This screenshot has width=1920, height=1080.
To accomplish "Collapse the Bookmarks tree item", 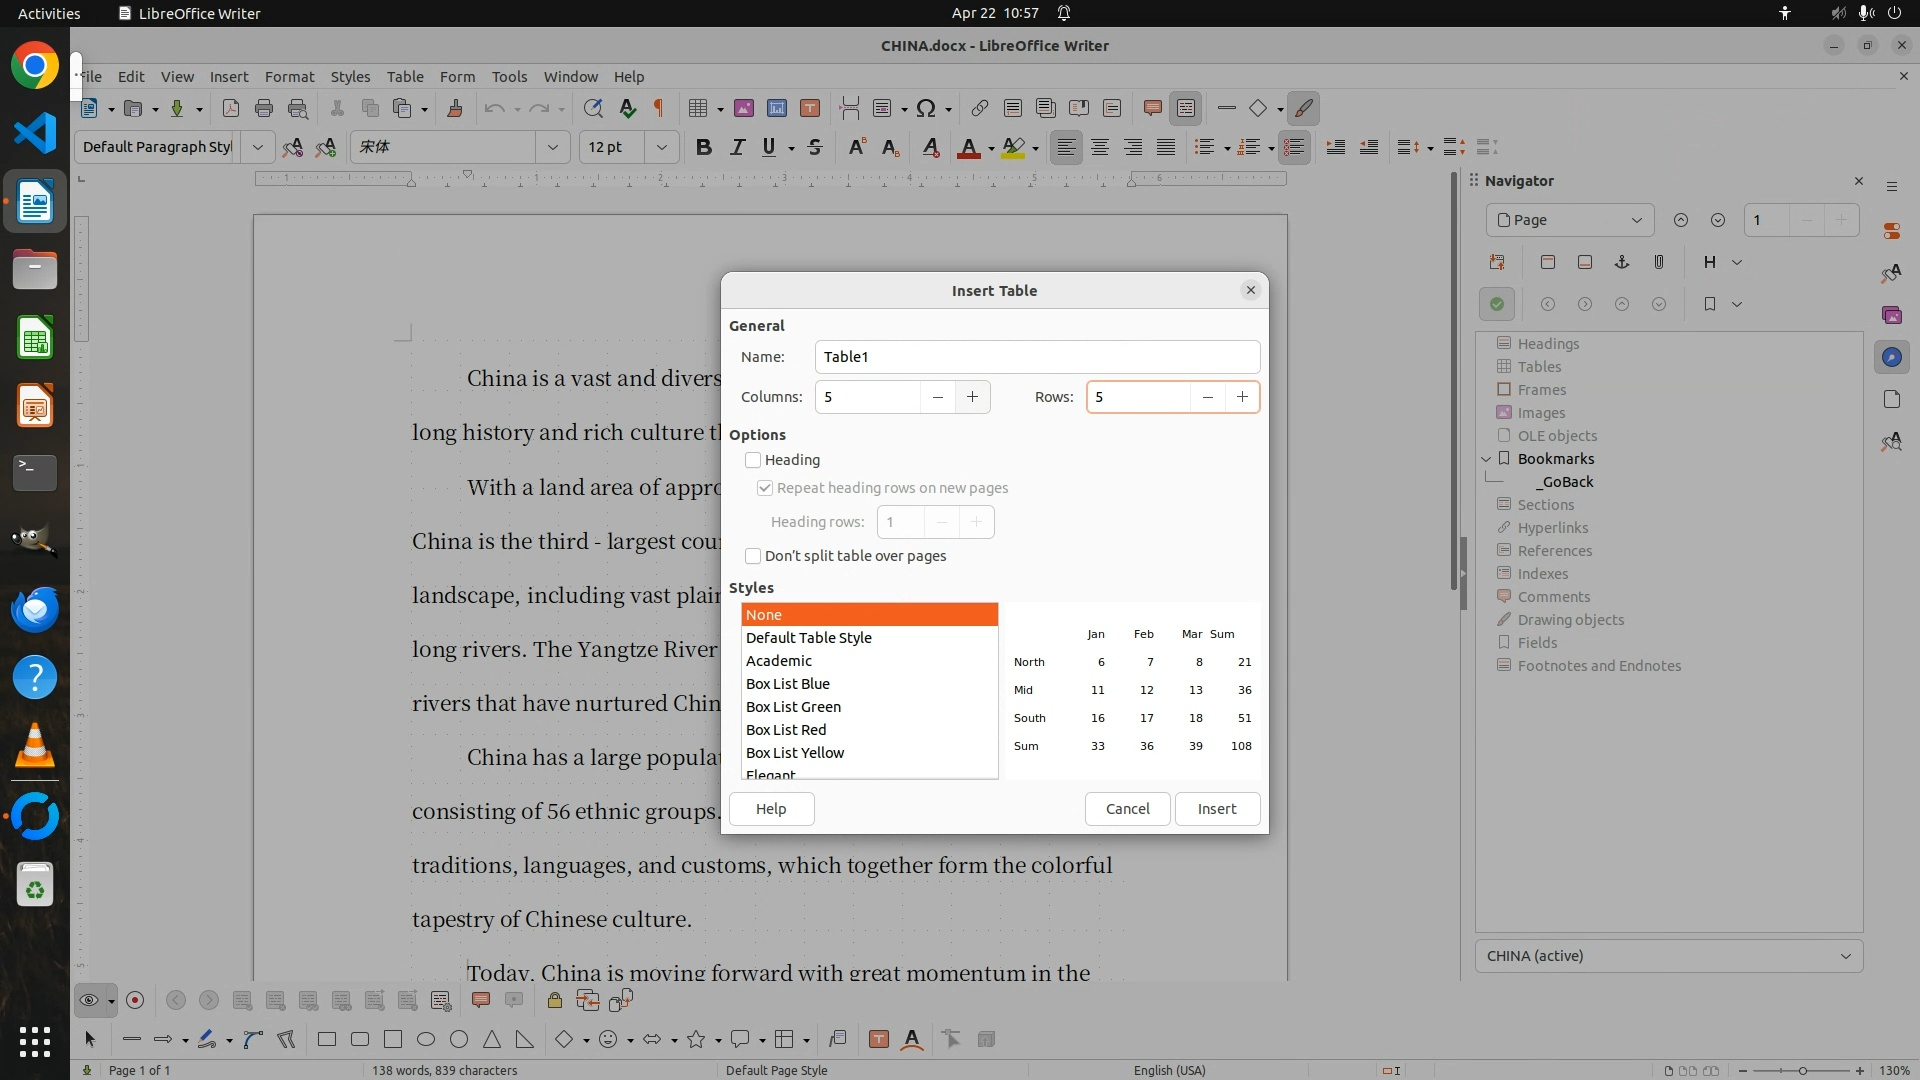I will [1486, 459].
